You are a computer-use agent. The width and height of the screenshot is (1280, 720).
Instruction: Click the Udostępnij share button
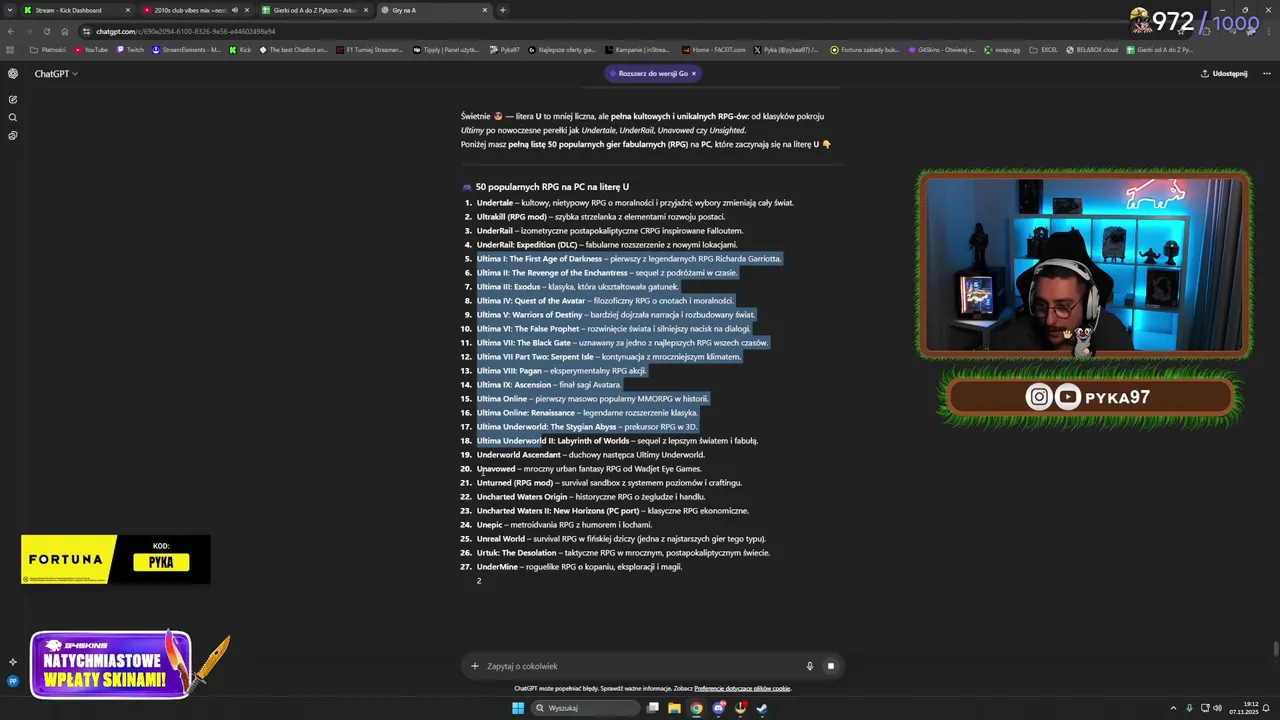[1224, 73]
